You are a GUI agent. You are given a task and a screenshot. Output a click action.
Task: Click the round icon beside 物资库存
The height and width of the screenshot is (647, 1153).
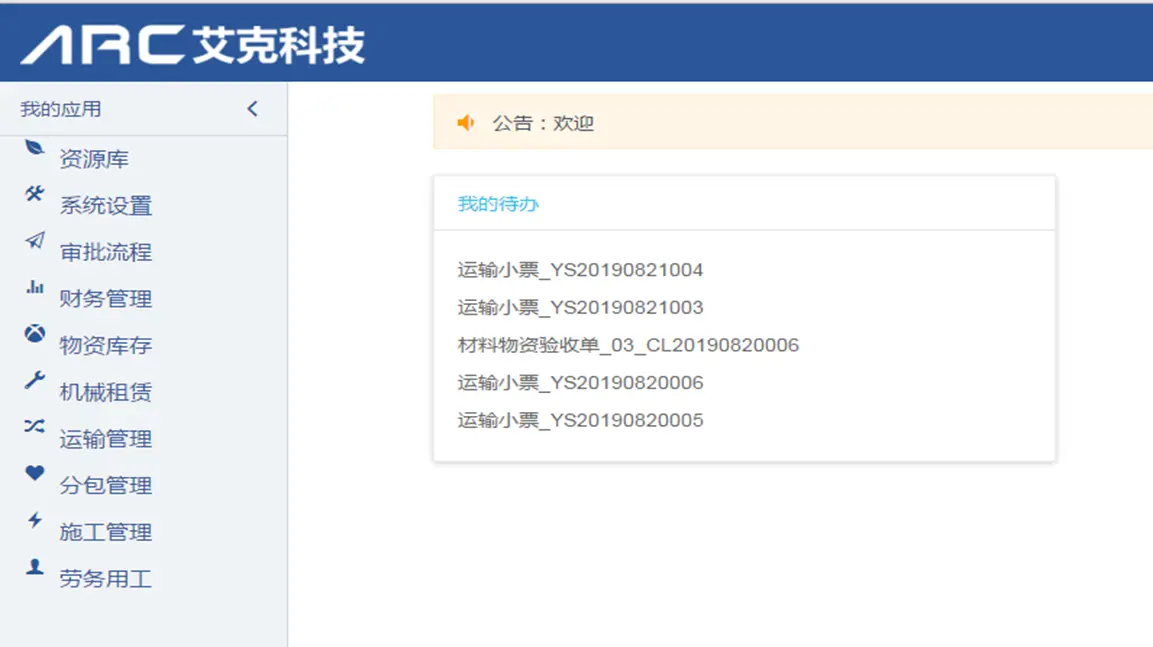click(35, 334)
